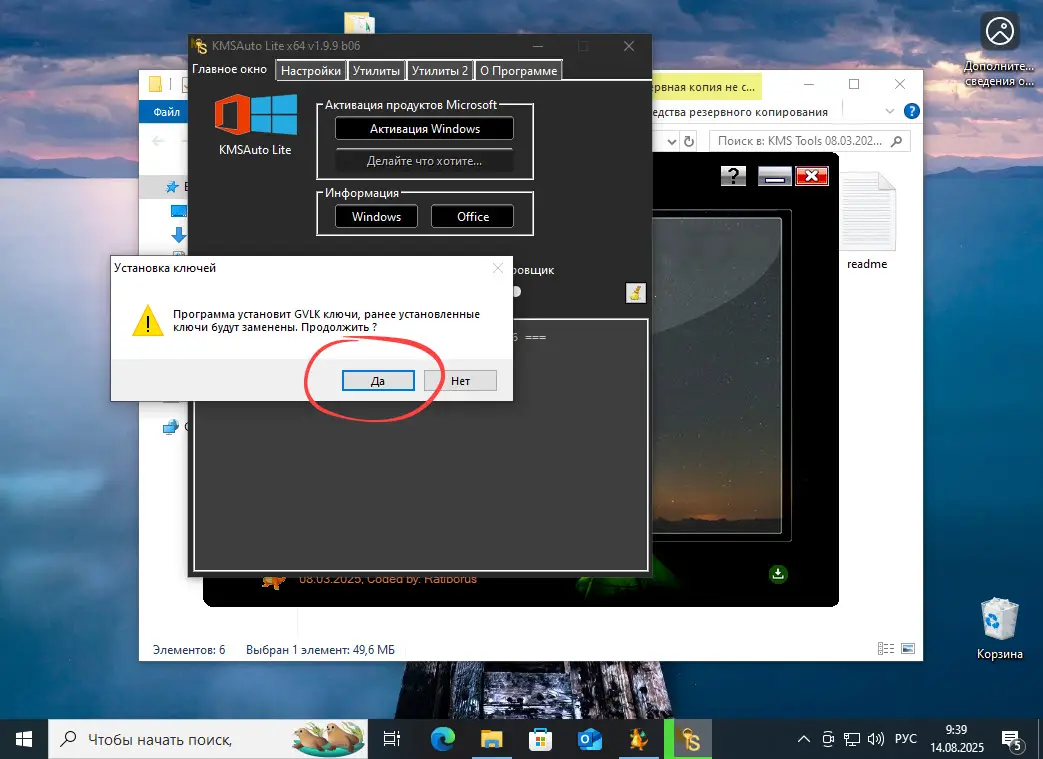Open Microsoft Edge from the taskbar

click(x=443, y=739)
